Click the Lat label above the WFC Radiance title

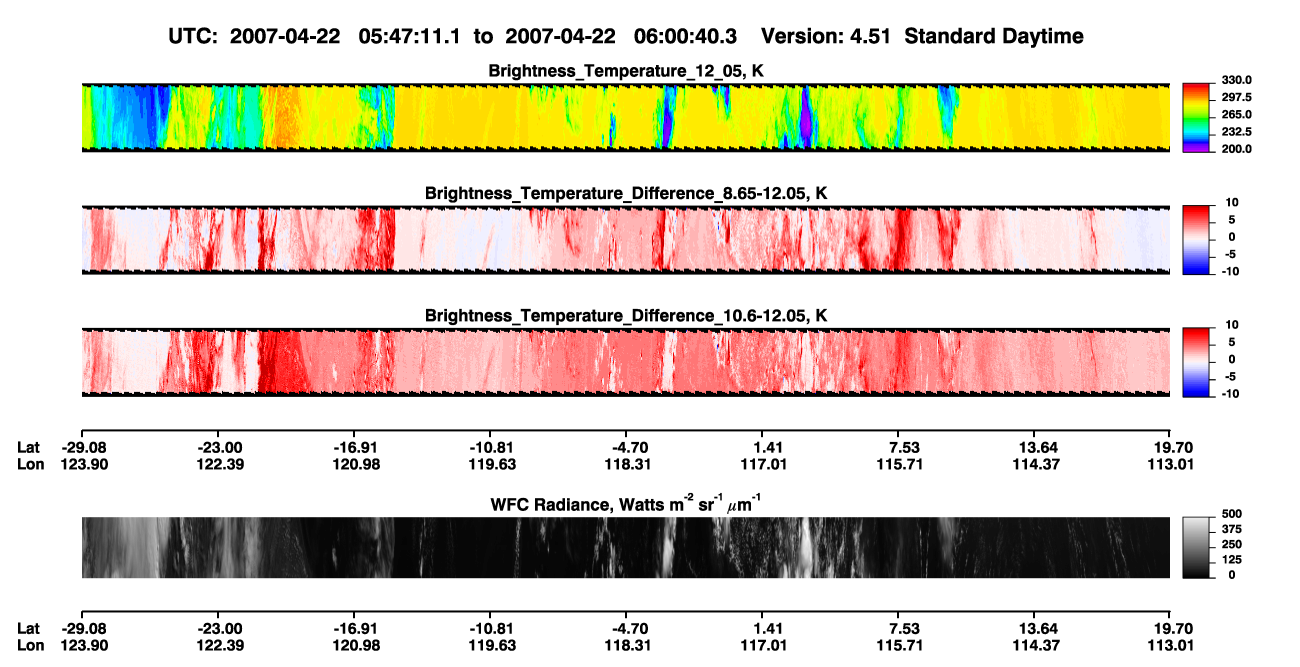point(28,448)
